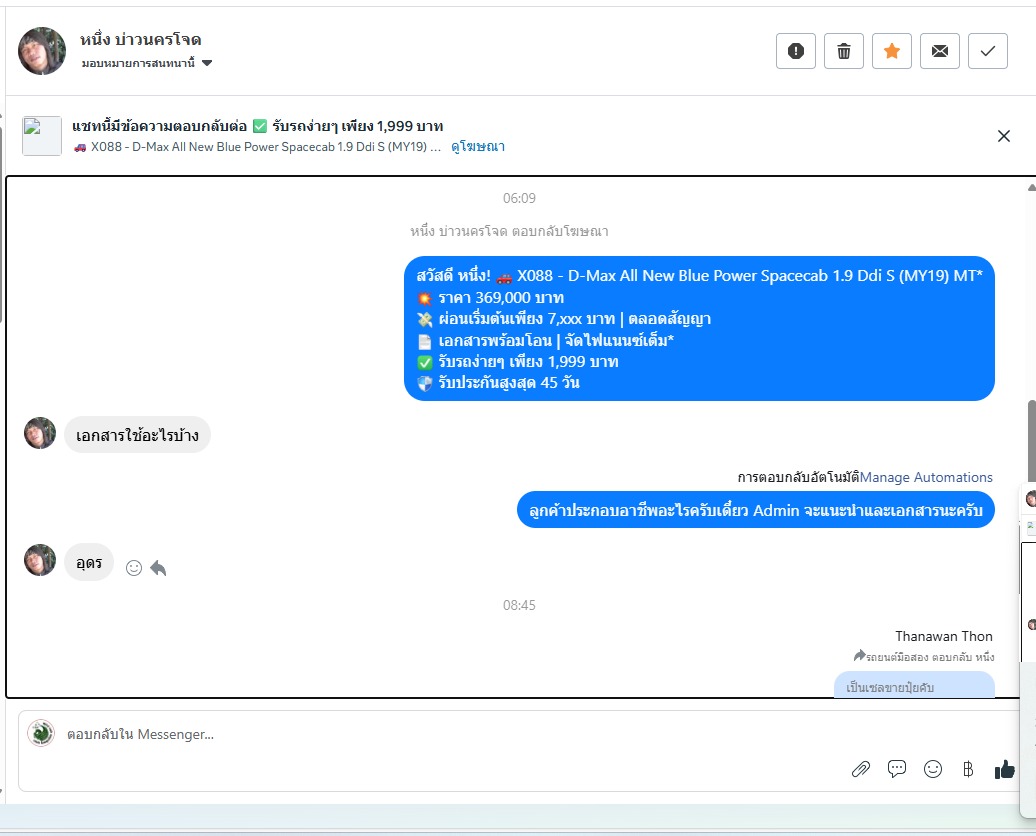
Task: Attach a file with paperclip icon
Action: 860,769
